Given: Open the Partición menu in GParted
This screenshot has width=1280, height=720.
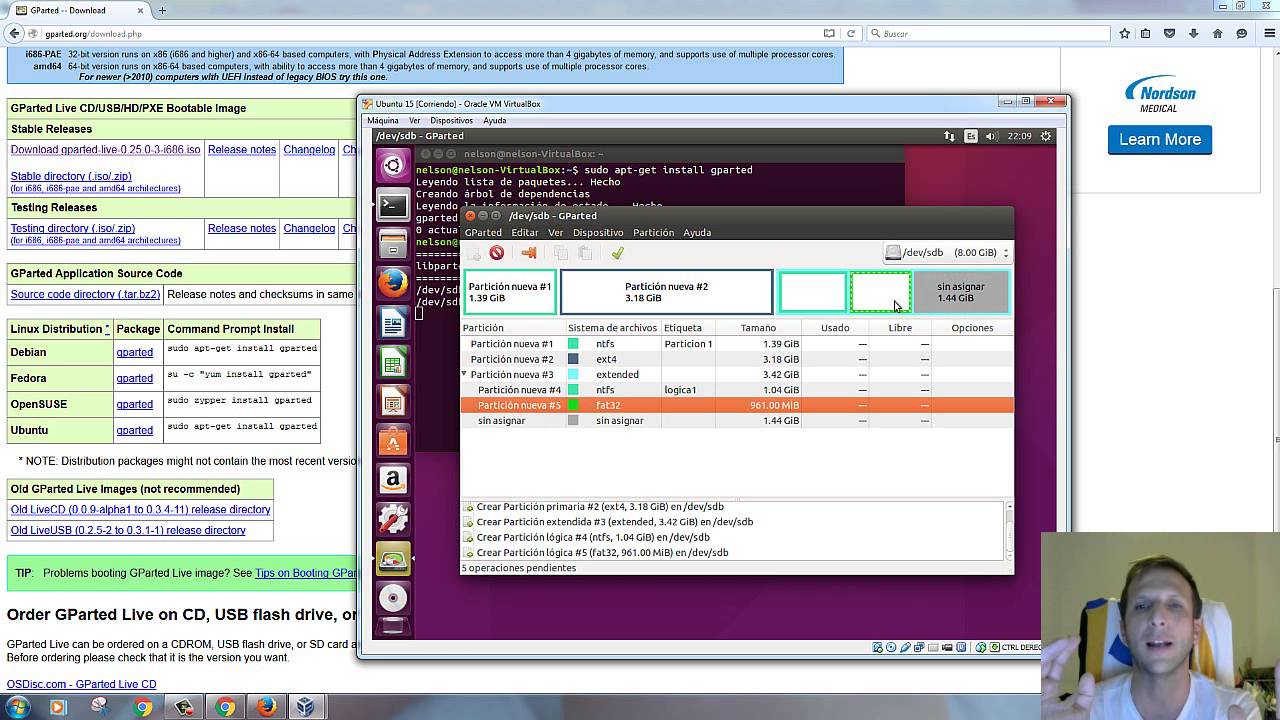Looking at the screenshot, I should coord(654,232).
